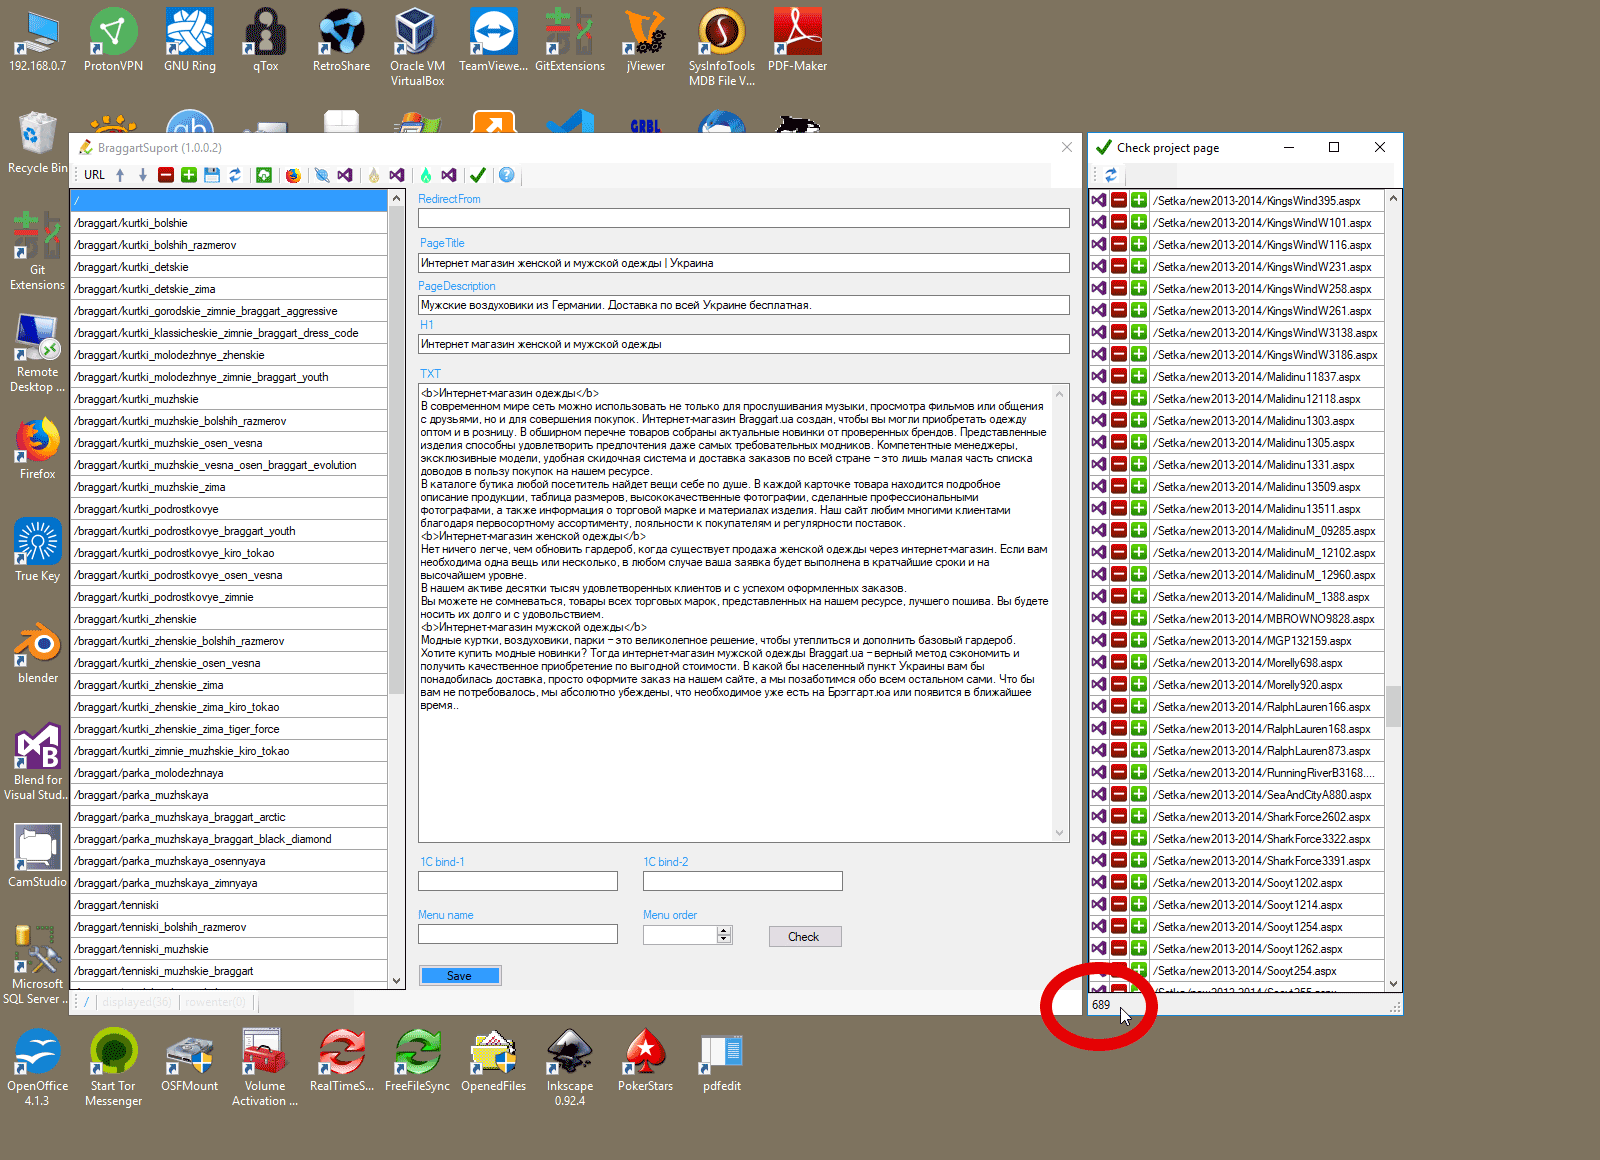Select the Recycle Bin desktop icon
This screenshot has width=1600, height=1160.
[x=37, y=142]
